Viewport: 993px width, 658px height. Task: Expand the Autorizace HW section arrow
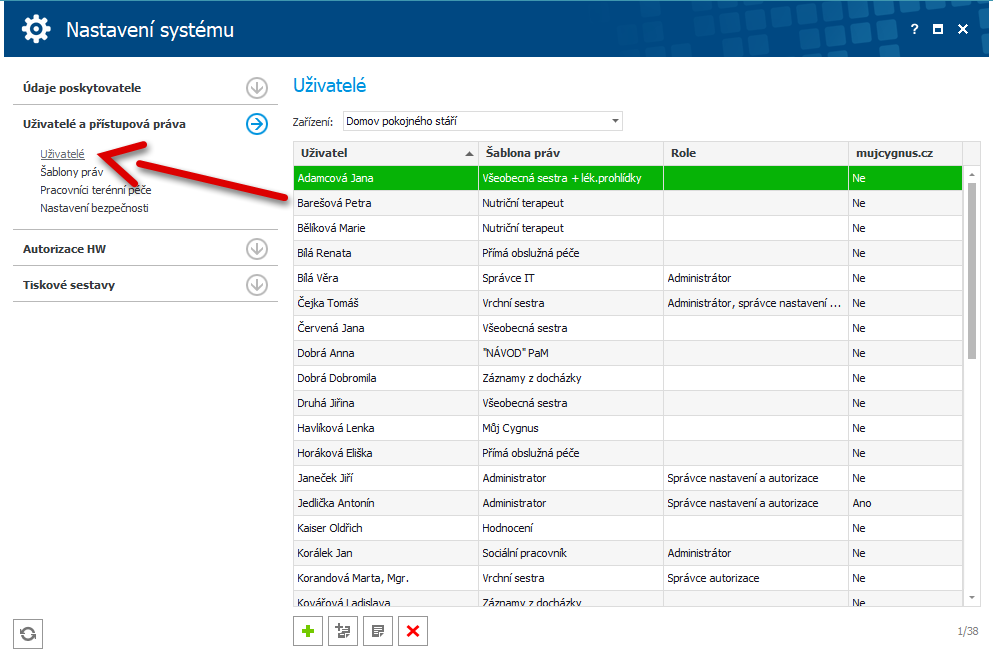[x=256, y=249]
